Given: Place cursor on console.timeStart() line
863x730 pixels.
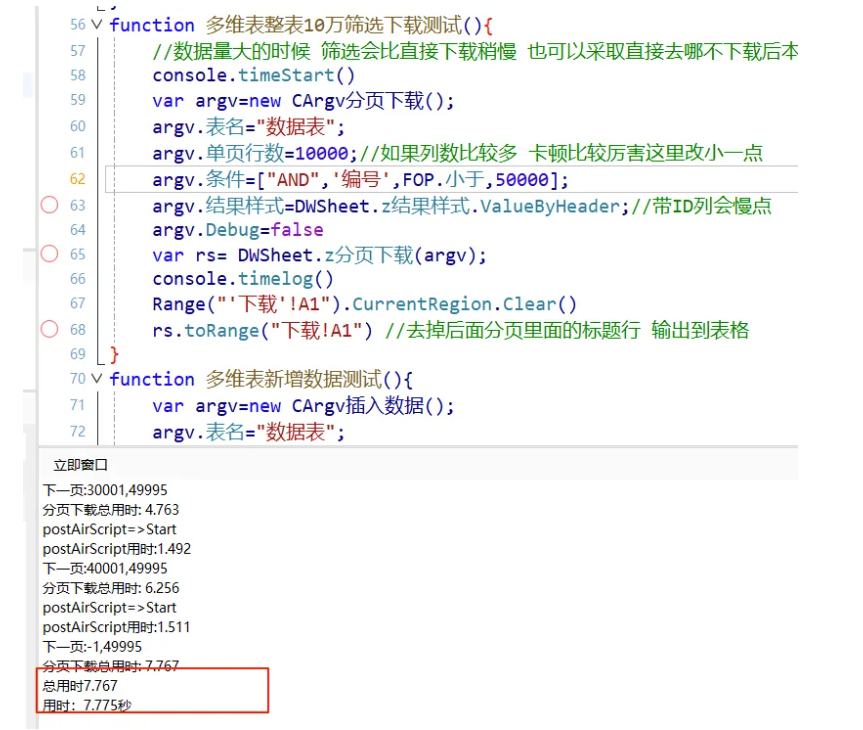Looking at the screenshot, I should [254, 75].
